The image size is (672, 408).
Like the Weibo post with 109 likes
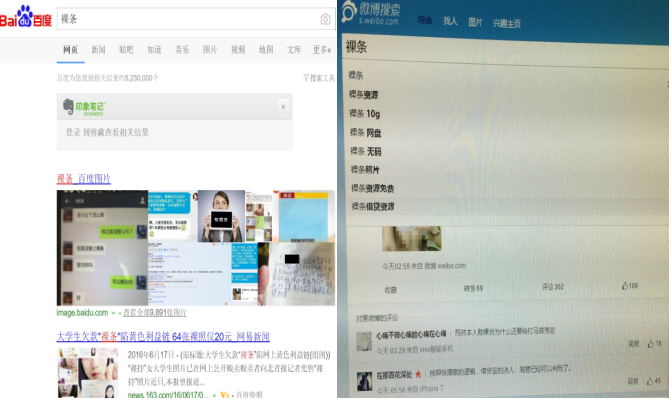pyautogui.click(x=630, y=285)
